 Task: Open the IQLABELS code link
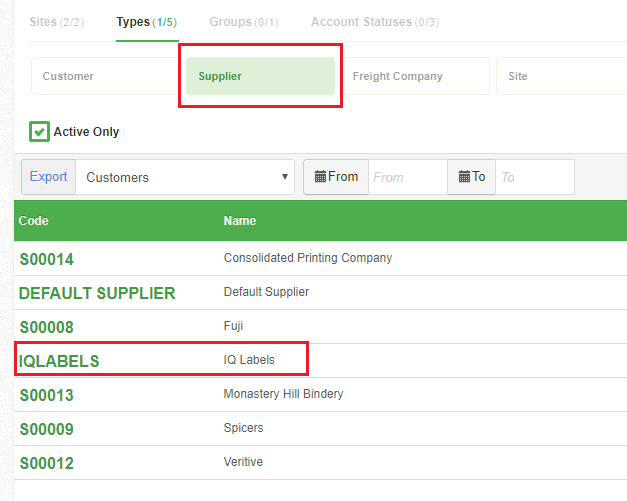[59, 361]
